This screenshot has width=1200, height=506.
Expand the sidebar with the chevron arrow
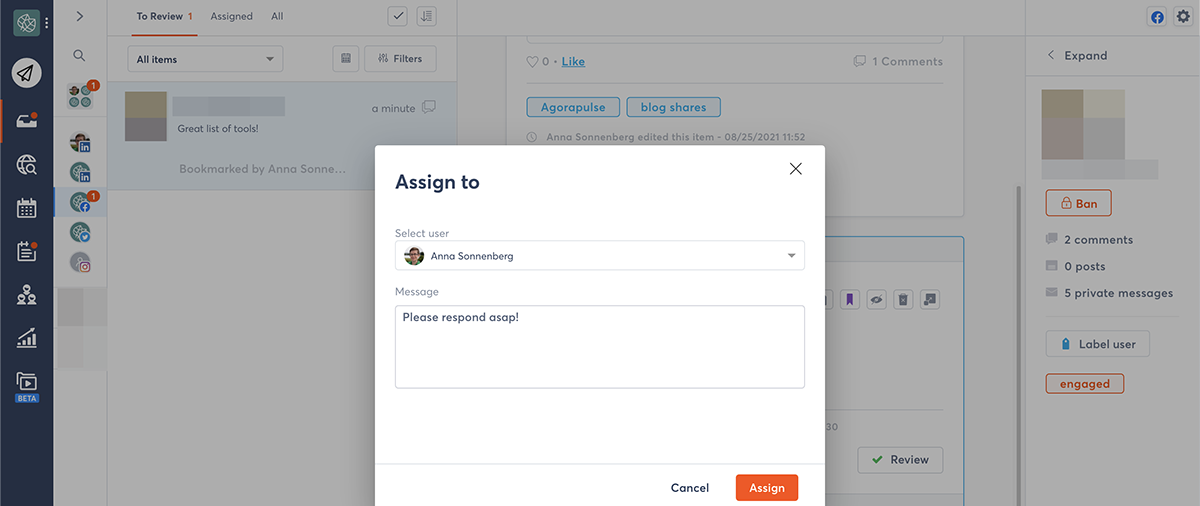80,16
